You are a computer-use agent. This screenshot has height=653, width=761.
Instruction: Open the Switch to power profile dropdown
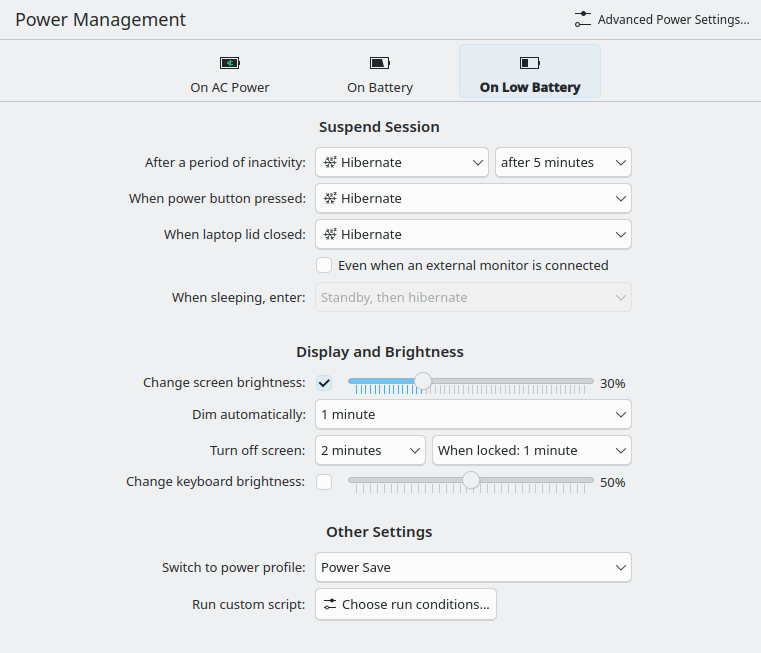473,567
